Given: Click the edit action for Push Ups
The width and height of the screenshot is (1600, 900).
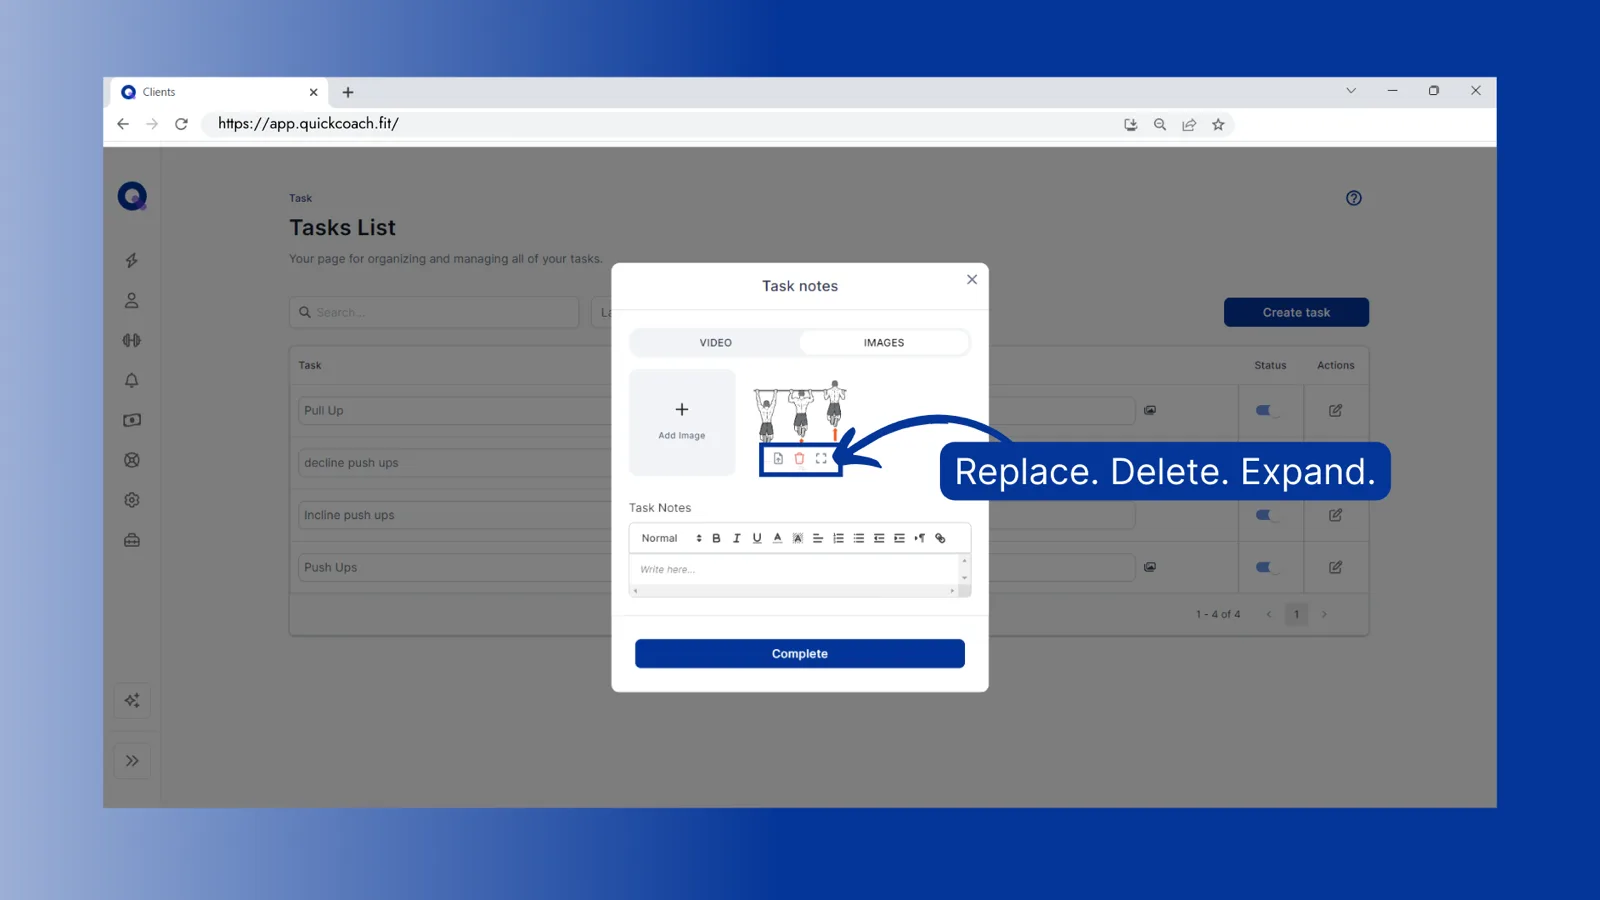Looking at the screenshot, I should click(x=1335, y=567).
